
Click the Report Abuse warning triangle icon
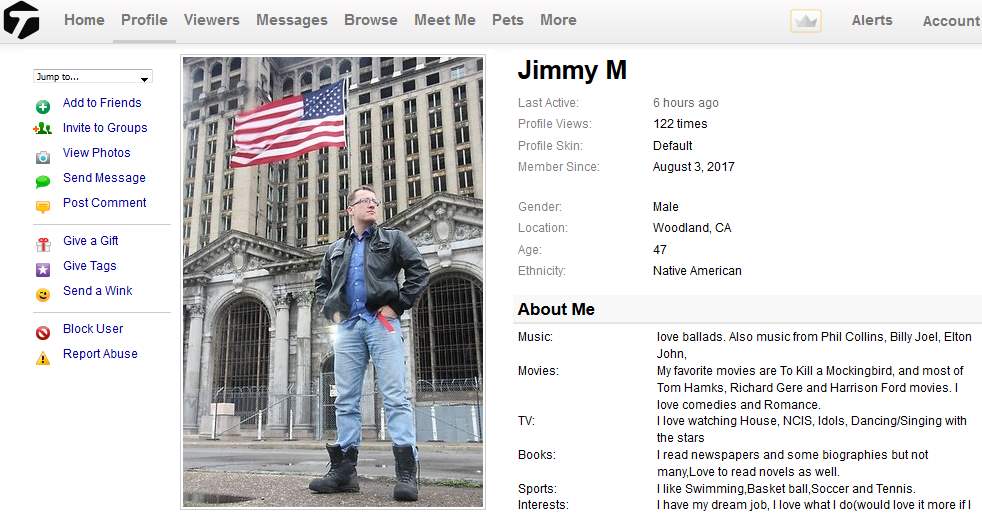click(43, 358)
